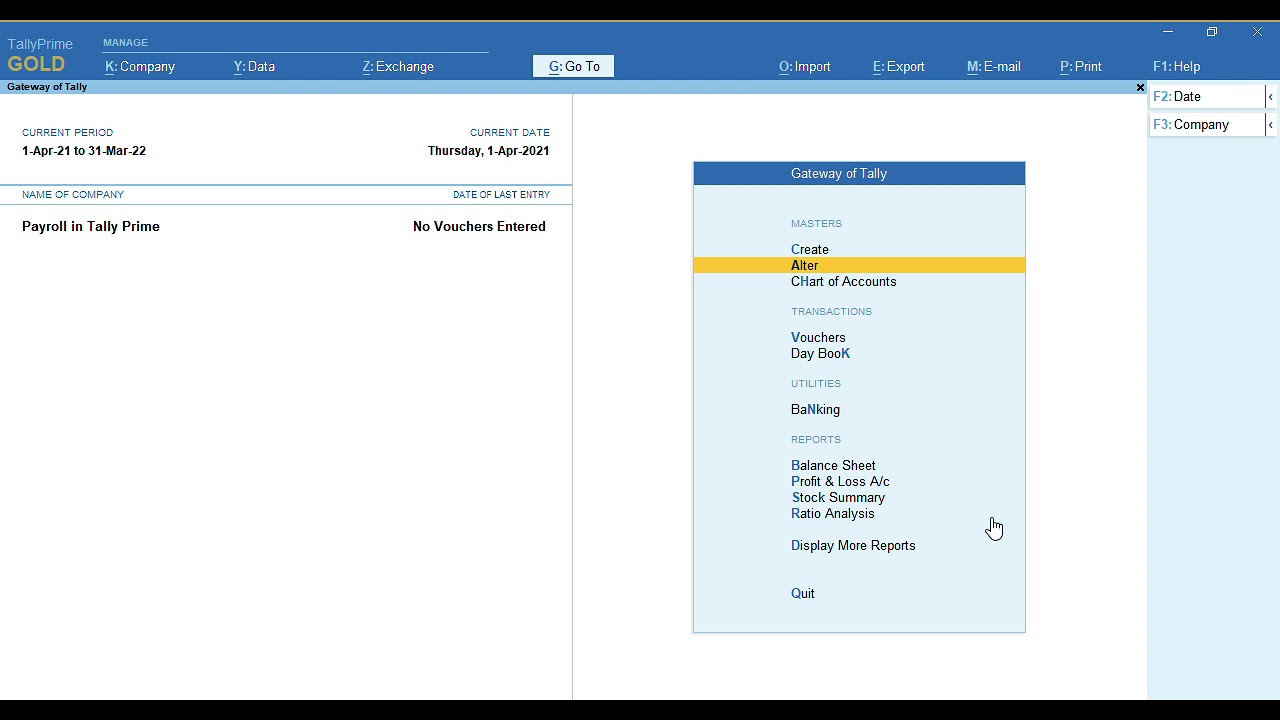
Task: Open the K: Company menu
Action: tap(140, 67)
